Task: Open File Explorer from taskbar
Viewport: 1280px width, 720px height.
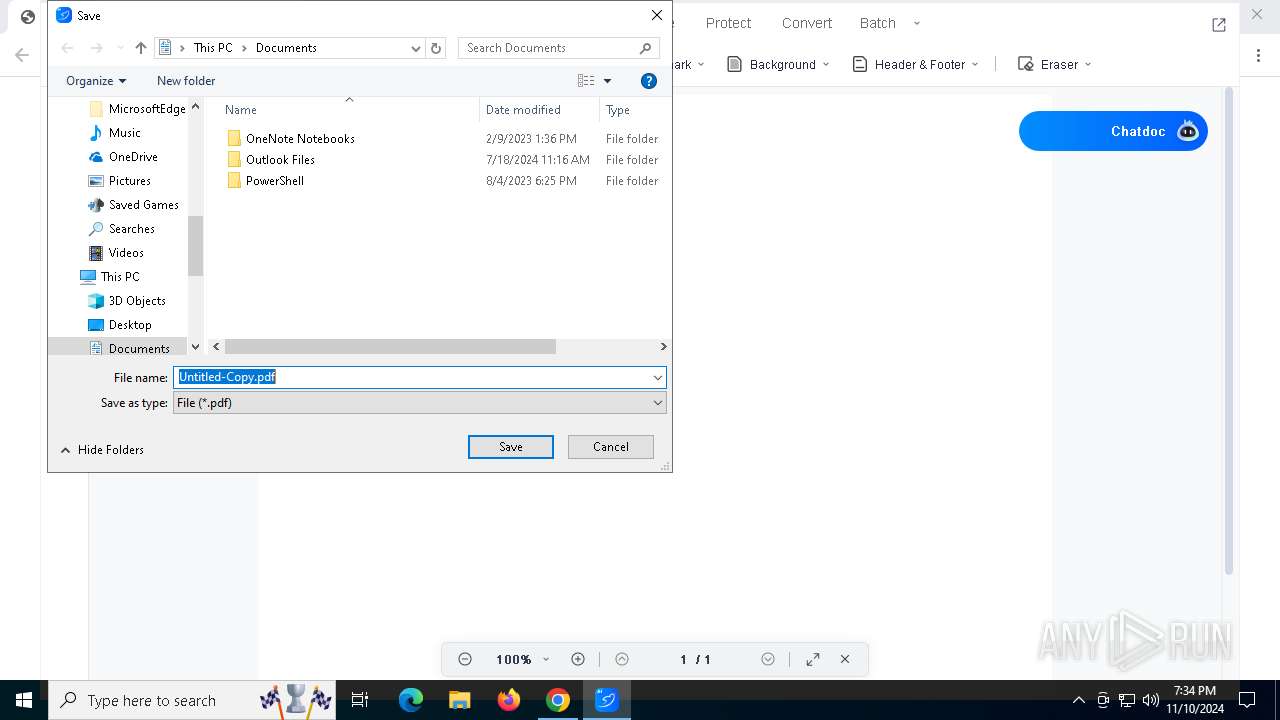Action: [x=459, y=700]
